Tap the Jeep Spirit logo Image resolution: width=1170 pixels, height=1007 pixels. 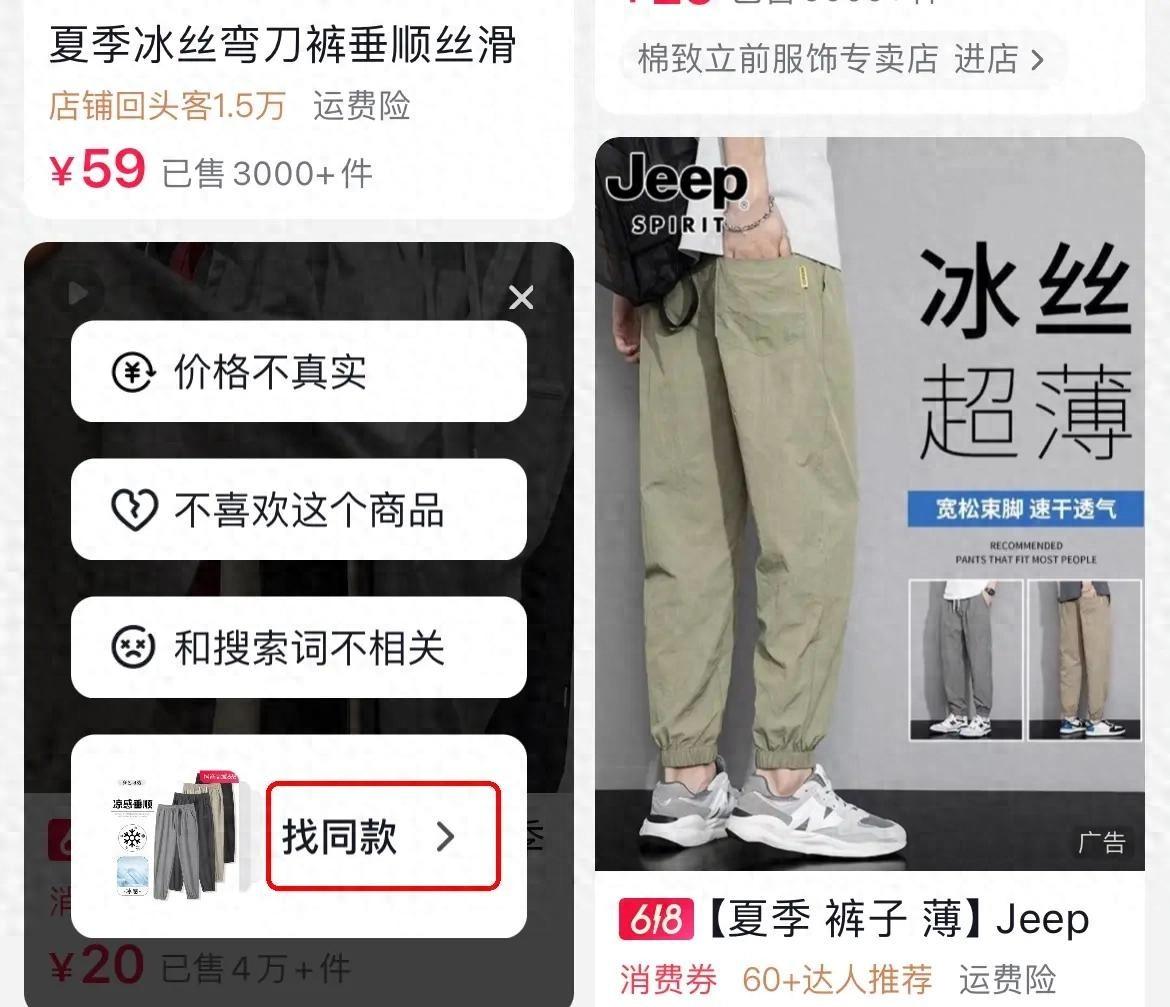click(x=678, y=194)
